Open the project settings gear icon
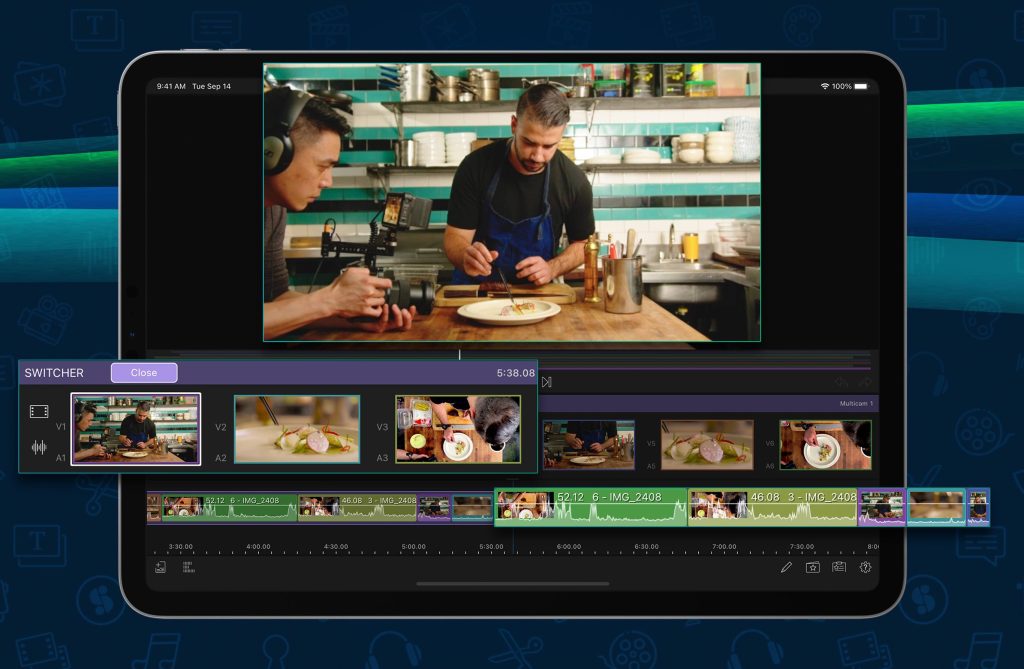Viewport: 1024px width, 669px height. click(865, 567)
